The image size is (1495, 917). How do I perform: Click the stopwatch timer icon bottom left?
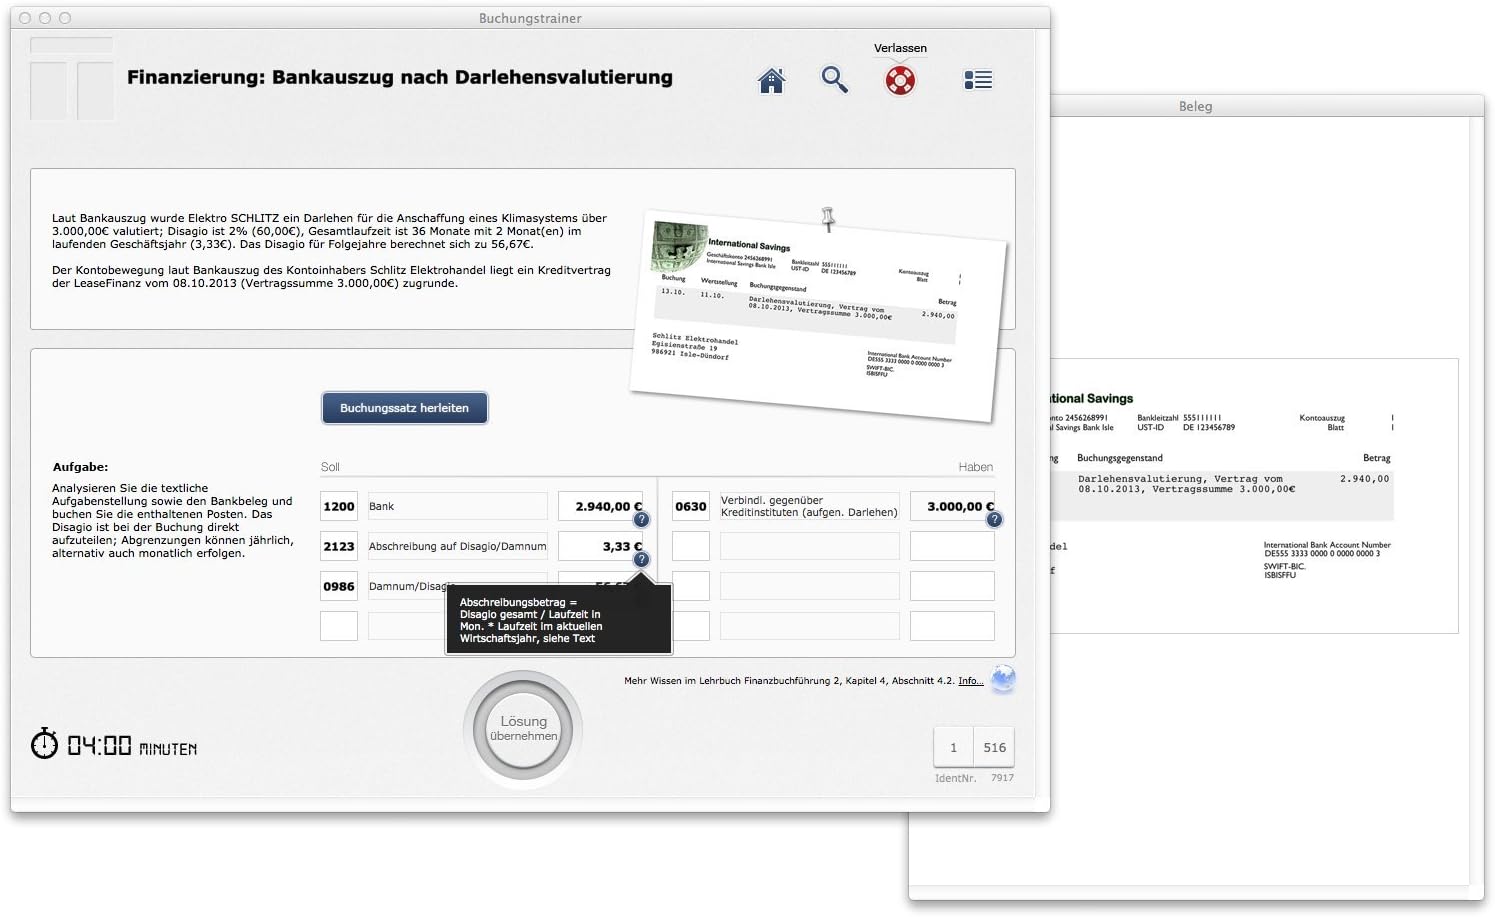pyautogui.click(x=44, y=744)
